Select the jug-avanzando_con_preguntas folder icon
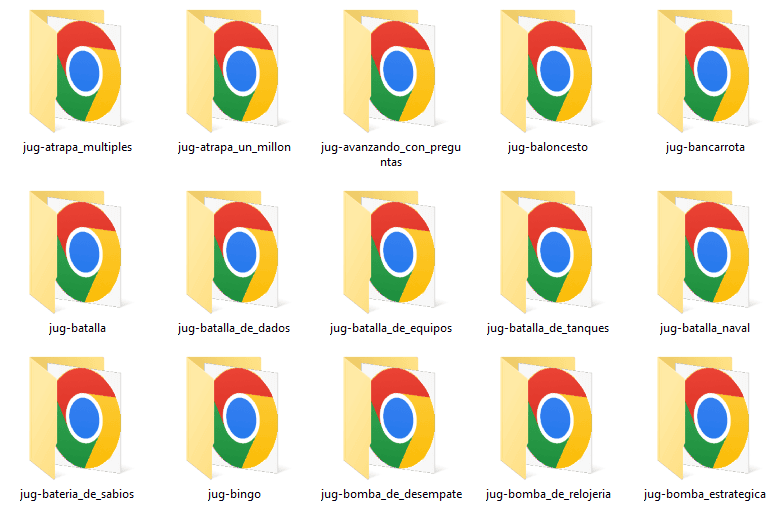The image size is (781, 514). (391, 70)
